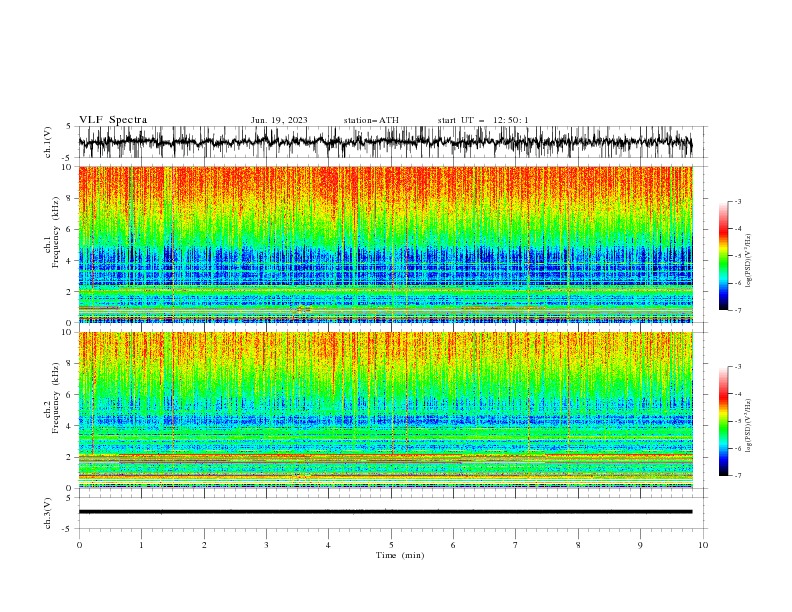Image resolution: width=792 pixels, height=612 pixels.
Task: Click the 'start UT = 12:50:1' label
Action: (483, 120)
